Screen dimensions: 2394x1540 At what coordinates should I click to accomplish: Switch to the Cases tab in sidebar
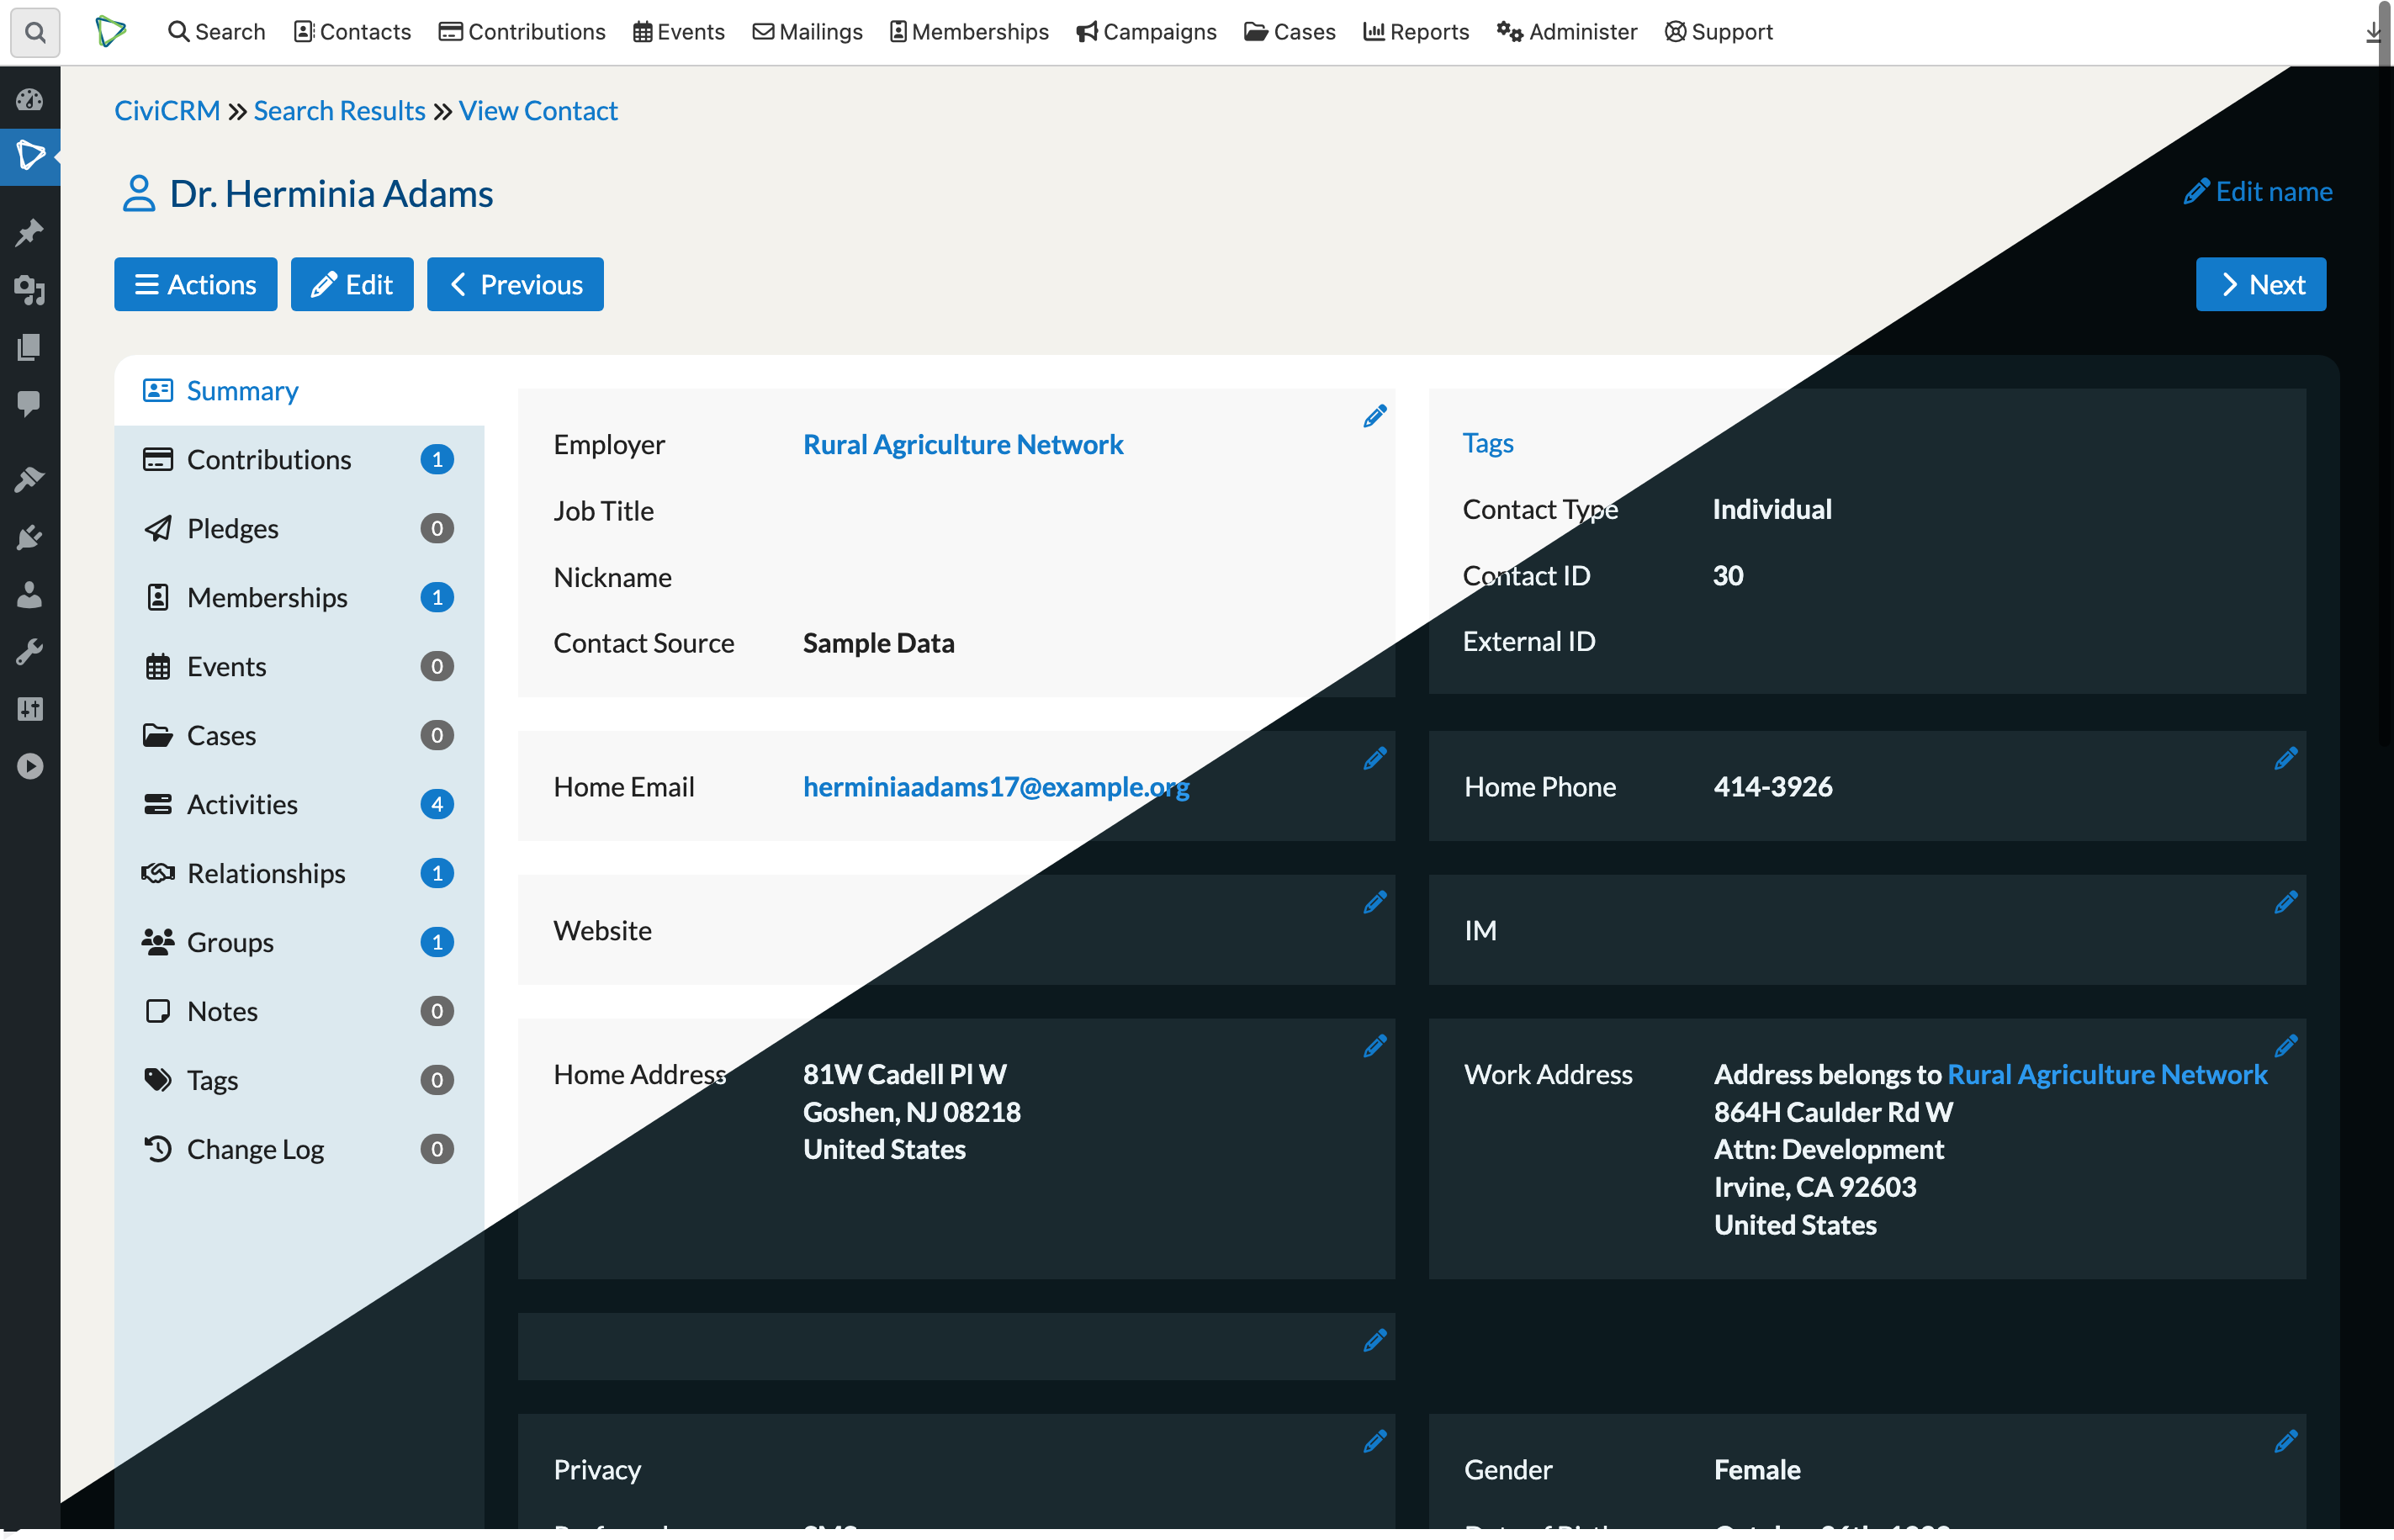(299, 736)
